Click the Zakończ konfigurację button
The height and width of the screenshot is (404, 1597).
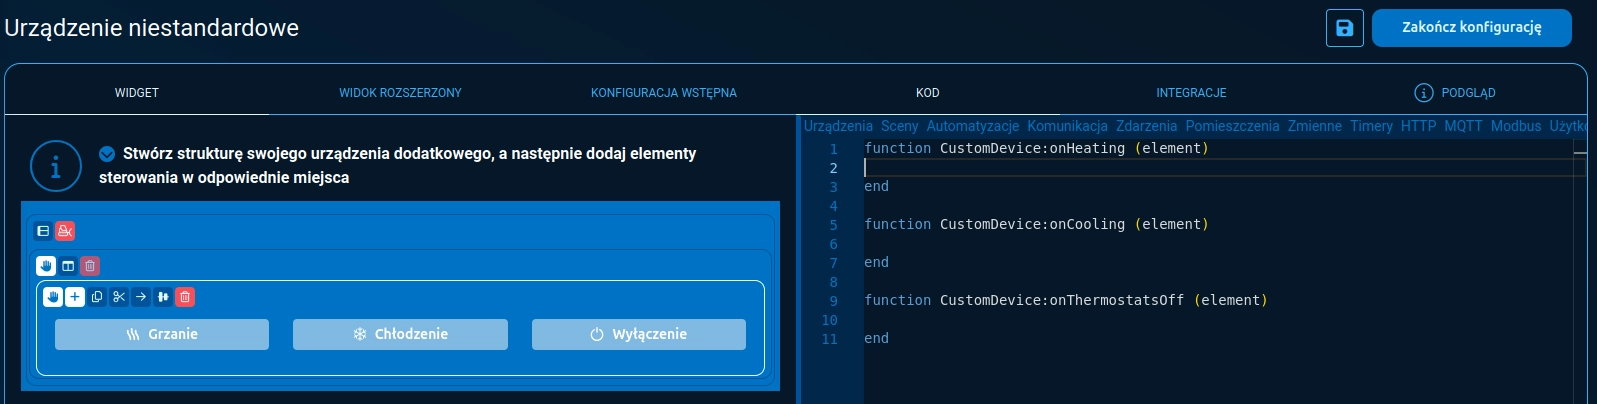(x=1471, y=28)
